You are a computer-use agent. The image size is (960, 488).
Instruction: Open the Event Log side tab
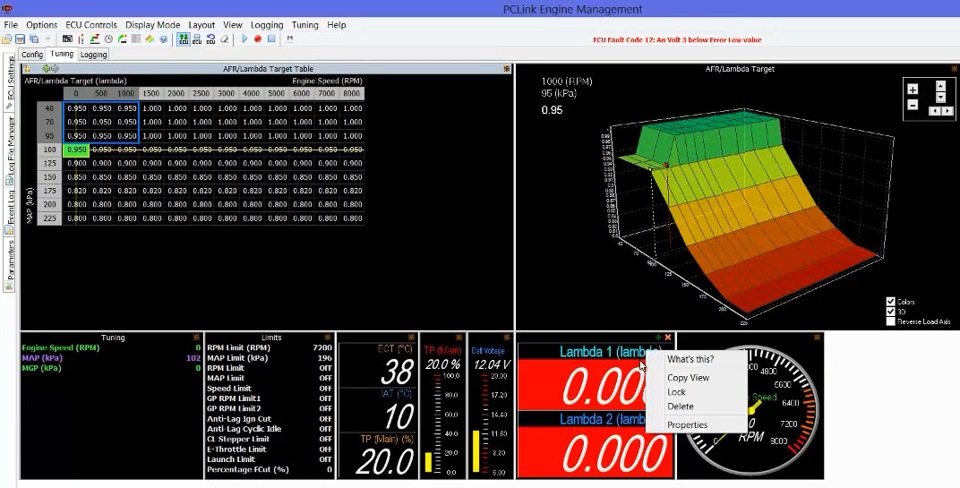tap(10, 211)
